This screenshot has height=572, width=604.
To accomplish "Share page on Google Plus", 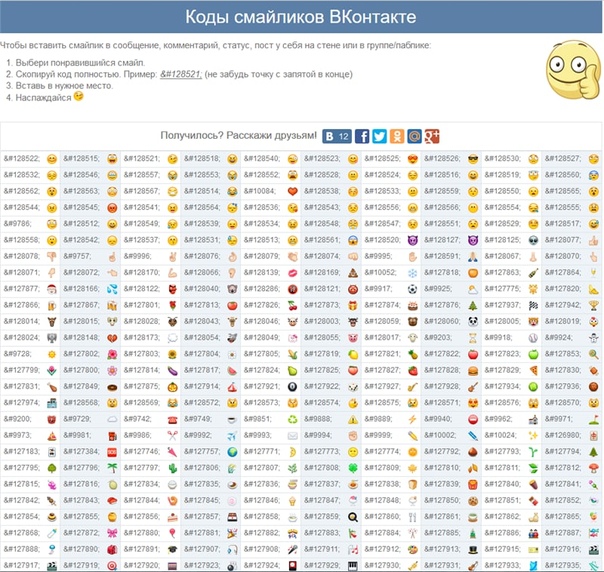I will coord(432,136).
